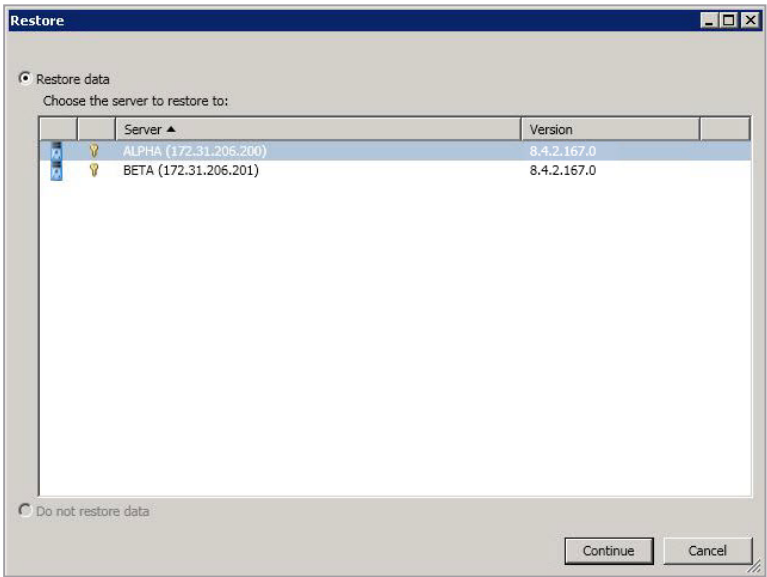Click the server icon in the BETA row
Viewport: 767px width, 577px height.
tap(56, 171)
